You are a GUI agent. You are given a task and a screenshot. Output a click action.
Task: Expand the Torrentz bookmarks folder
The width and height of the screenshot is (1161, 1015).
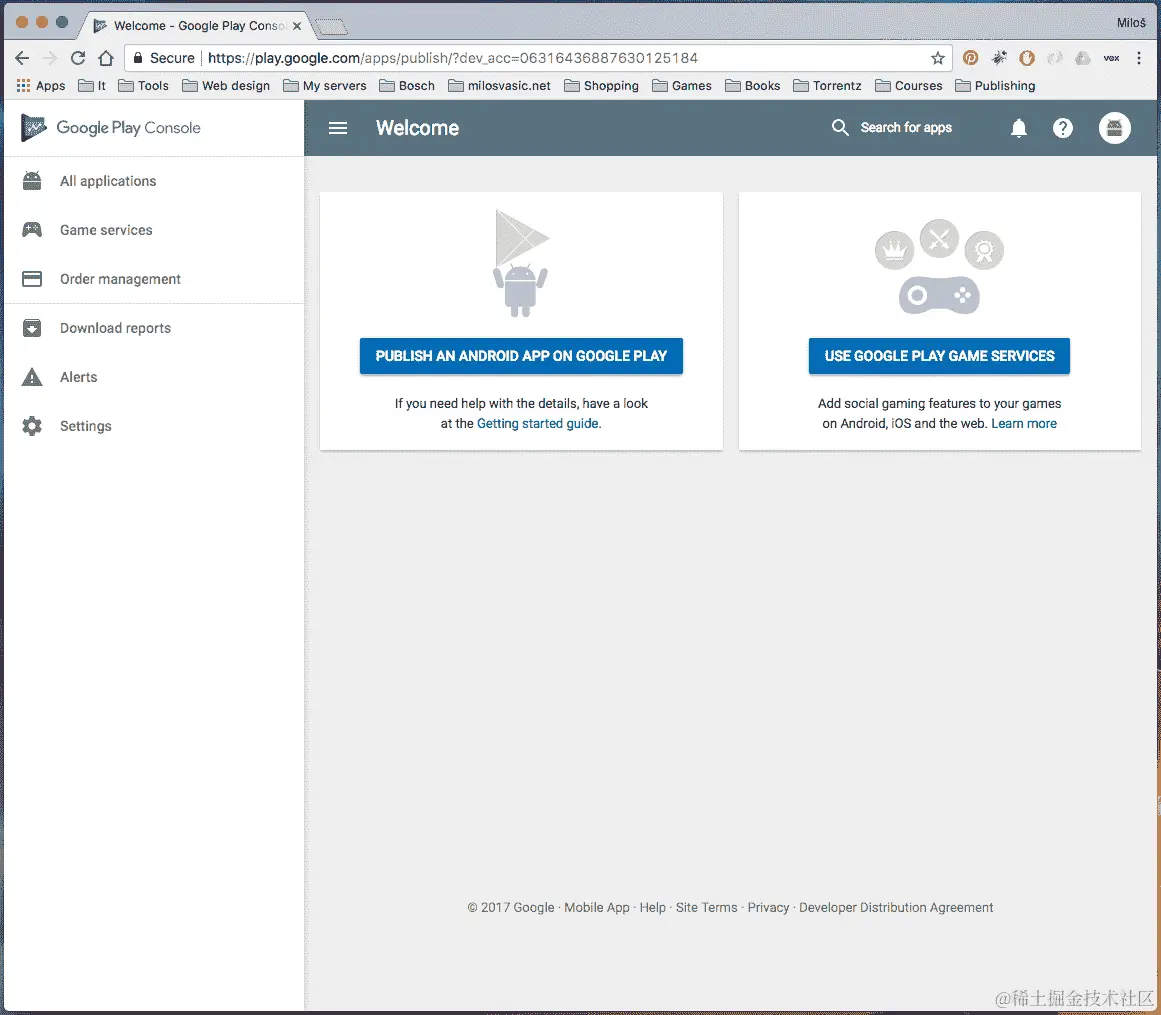pyautogui.click(x=827, y=86)
